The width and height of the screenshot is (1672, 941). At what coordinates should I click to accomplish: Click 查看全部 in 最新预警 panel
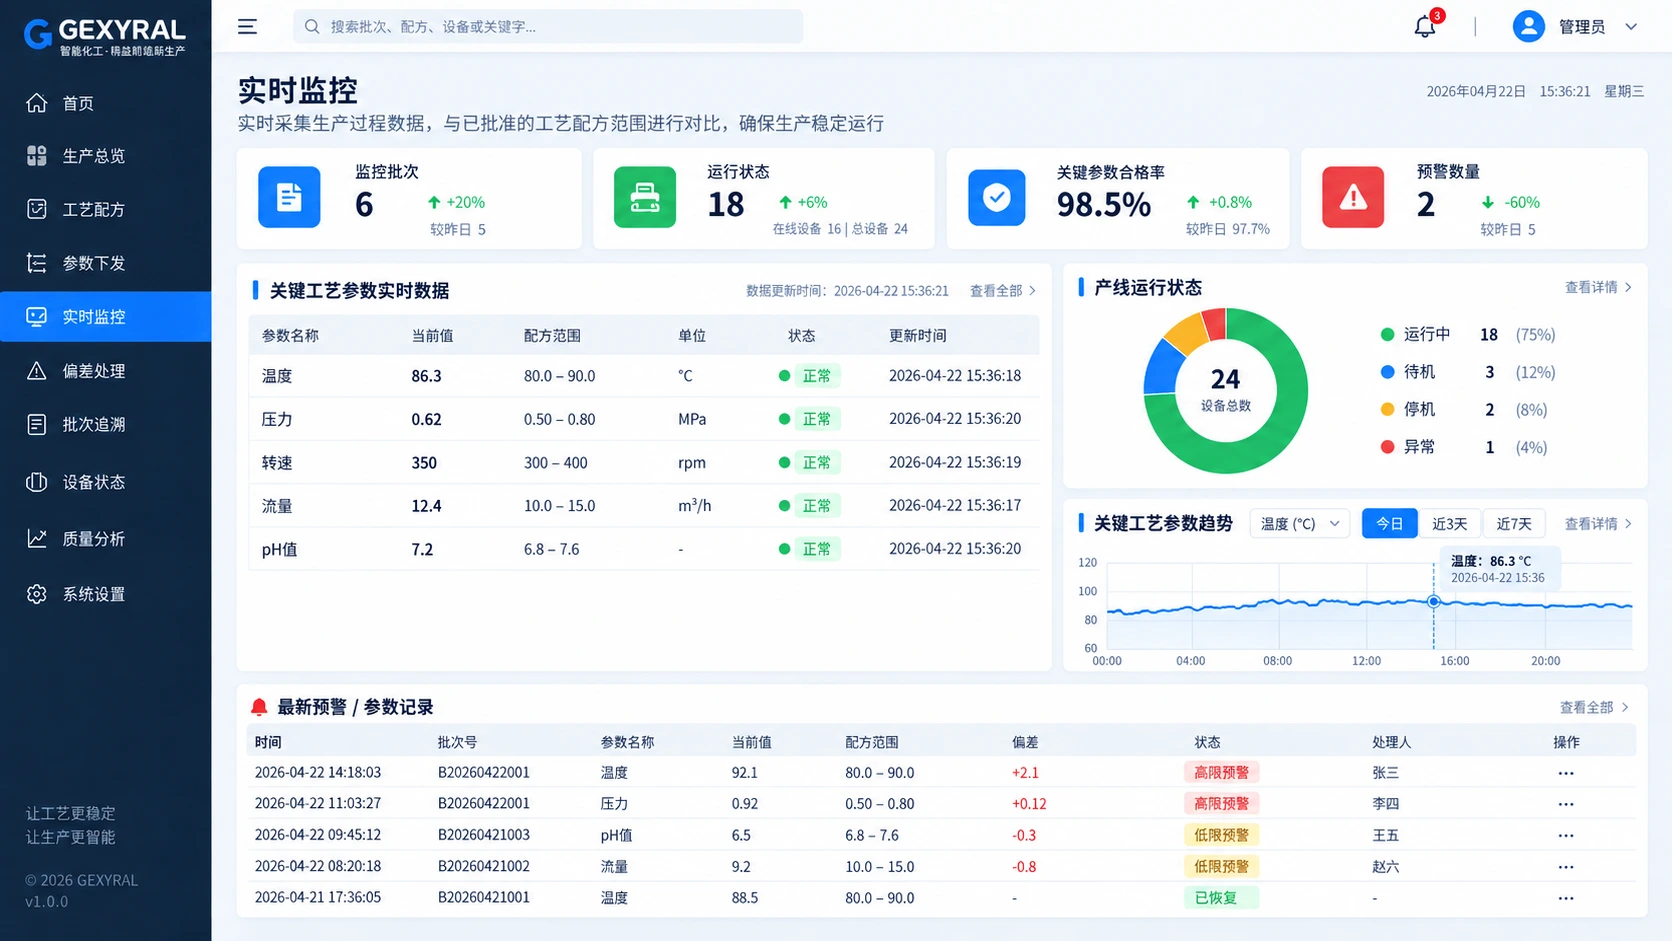click(x=1594, y=707)
